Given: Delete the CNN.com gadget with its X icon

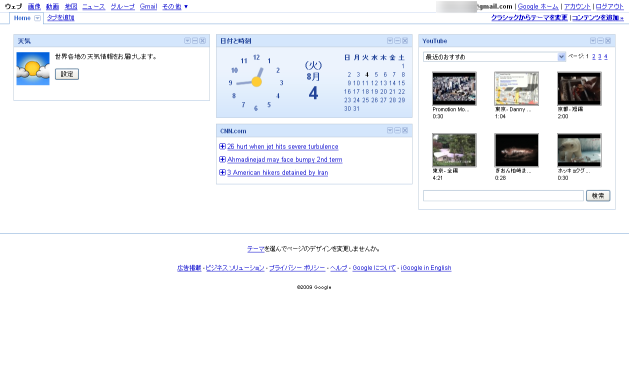Looking at the screenshot, I should coord(405,130).
